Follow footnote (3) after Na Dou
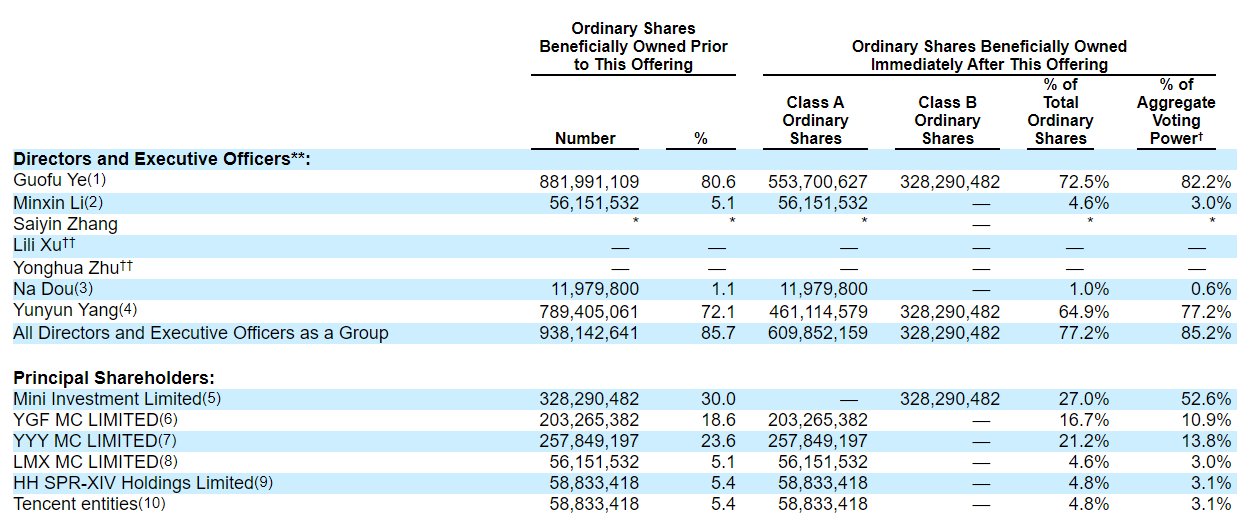The width and height of the screenshot is (1253, 527). [86, 289]
